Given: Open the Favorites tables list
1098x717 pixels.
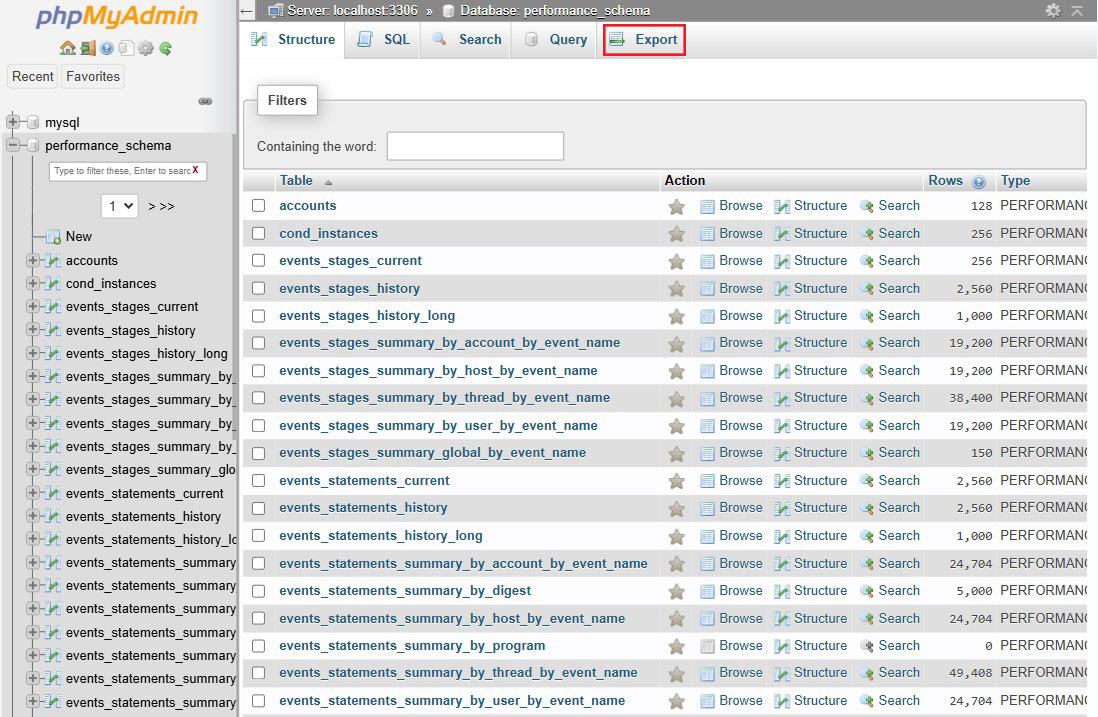Looking at the screenshot, I should [x=93, y=76].
